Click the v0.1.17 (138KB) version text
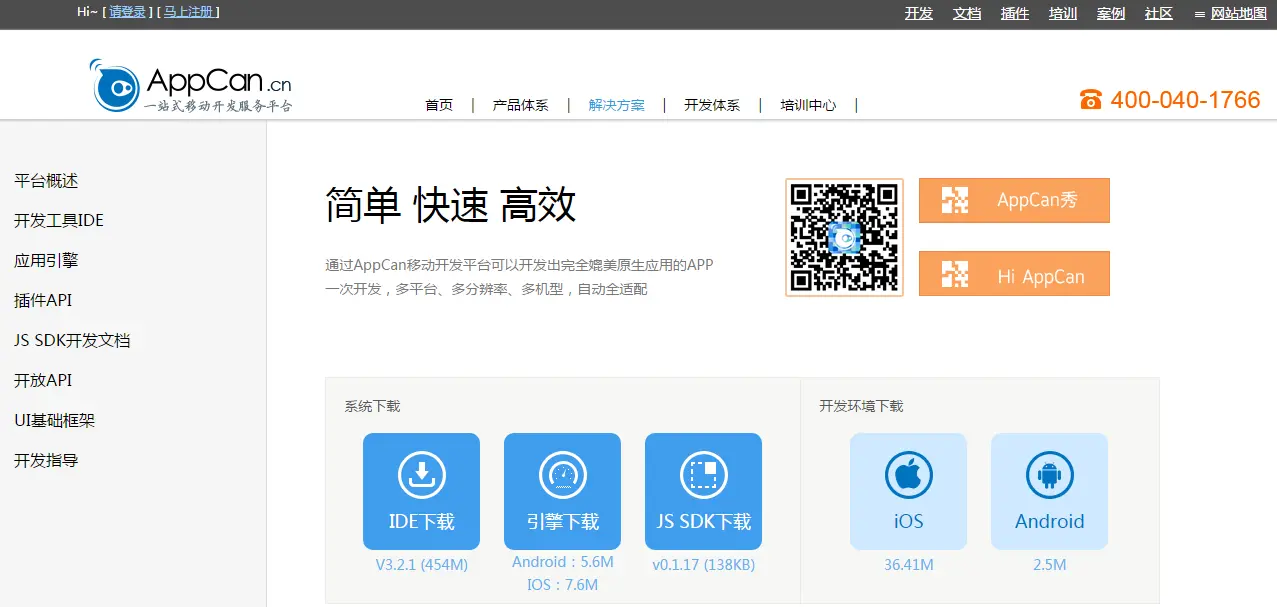 (704, 565)
